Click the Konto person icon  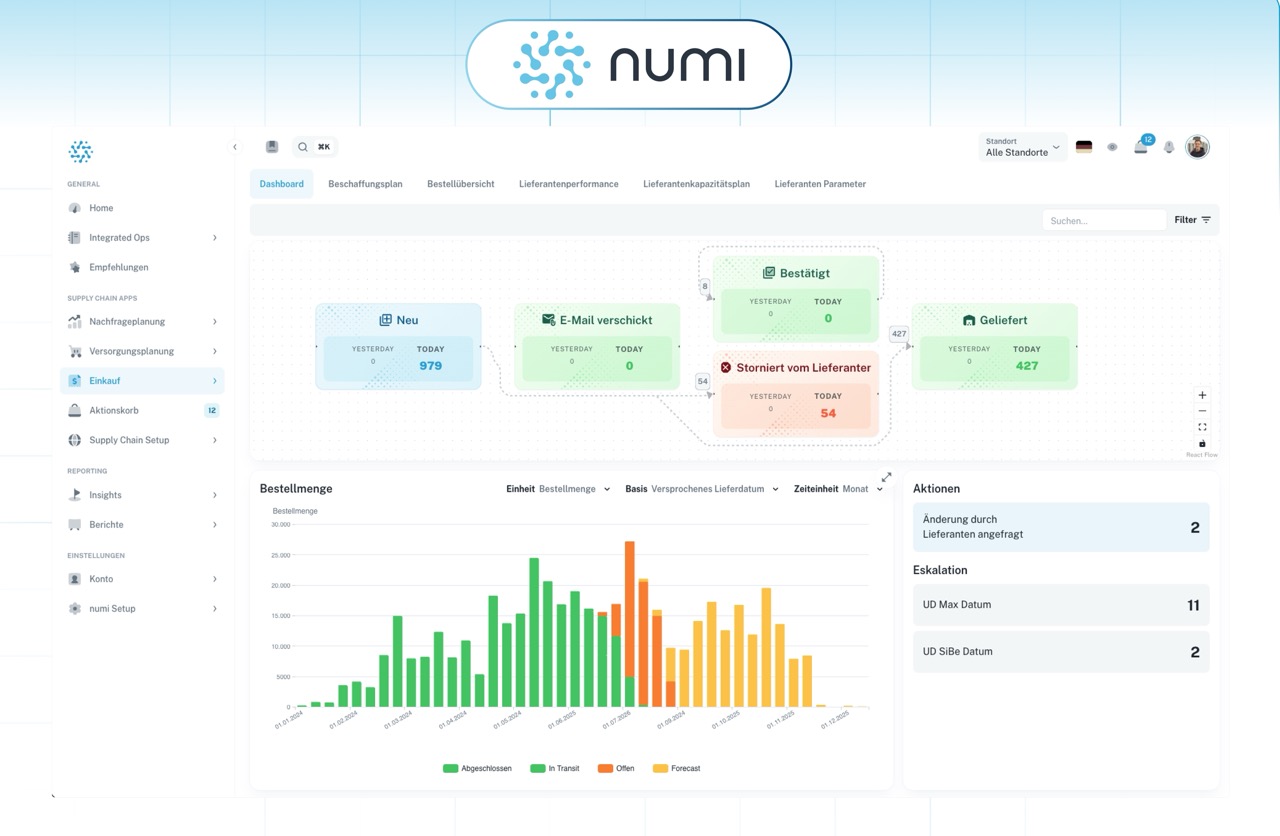(x=74, y=579)
